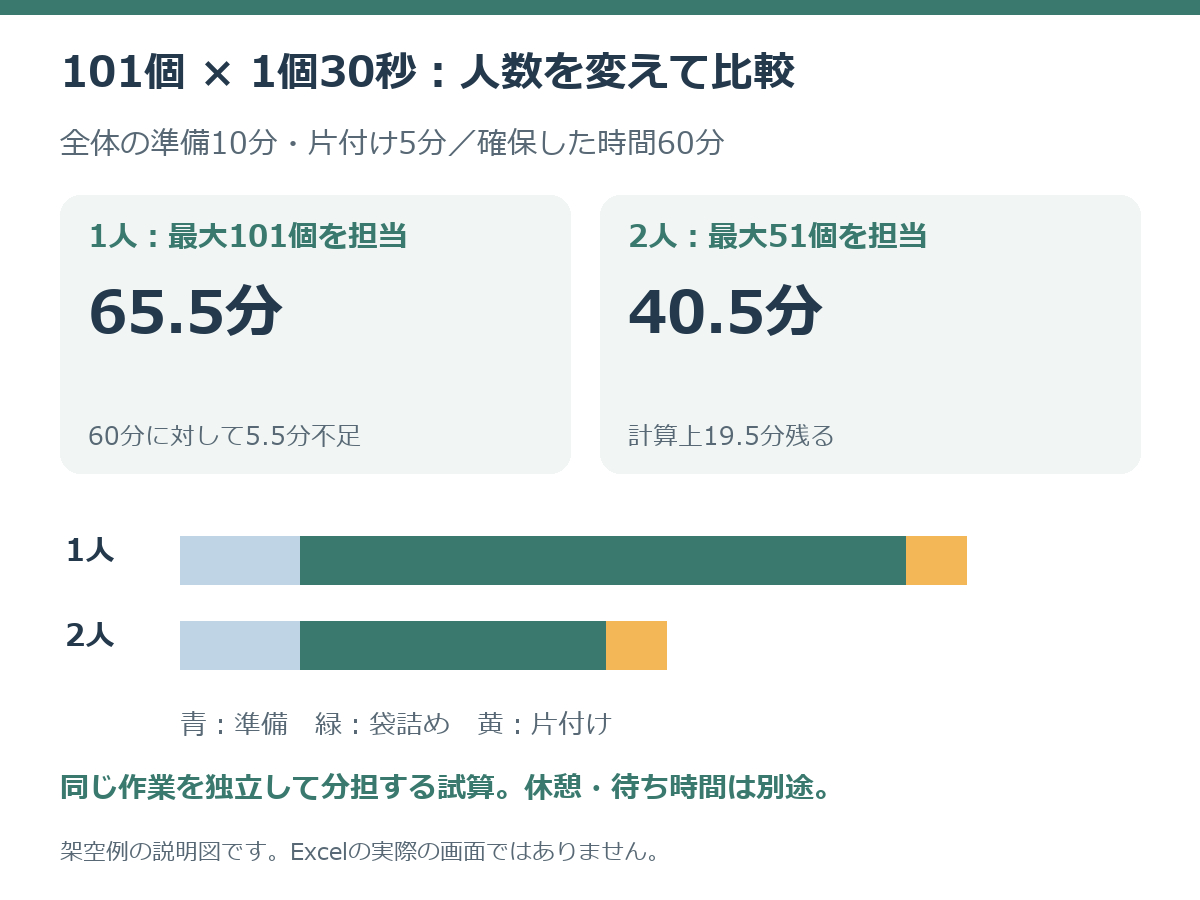The width and height of the screenshot is (1200, 900).
Task: Click the green note 同じ作業を独立して分担する試算
Action: tap(276, 788)
